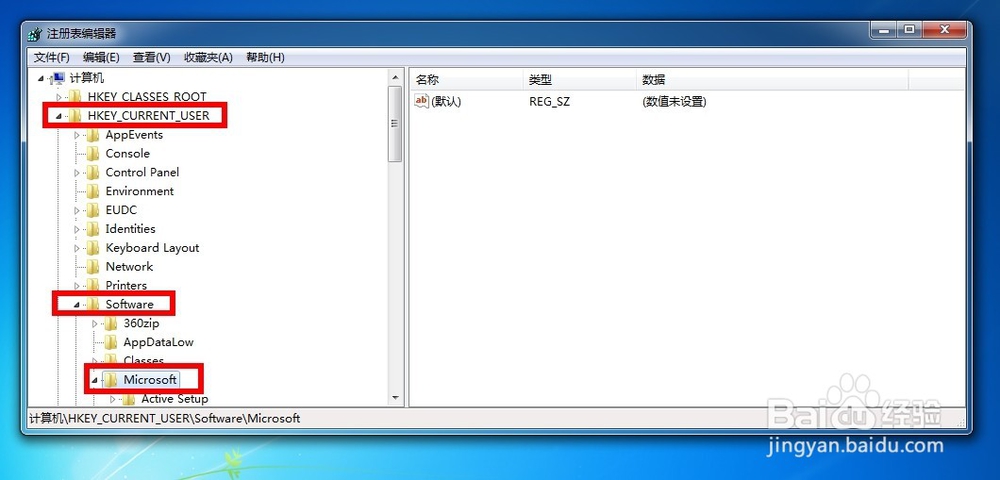Collapse the Microsoft key arrow
1000x480 pixels.
click(94, 380)
